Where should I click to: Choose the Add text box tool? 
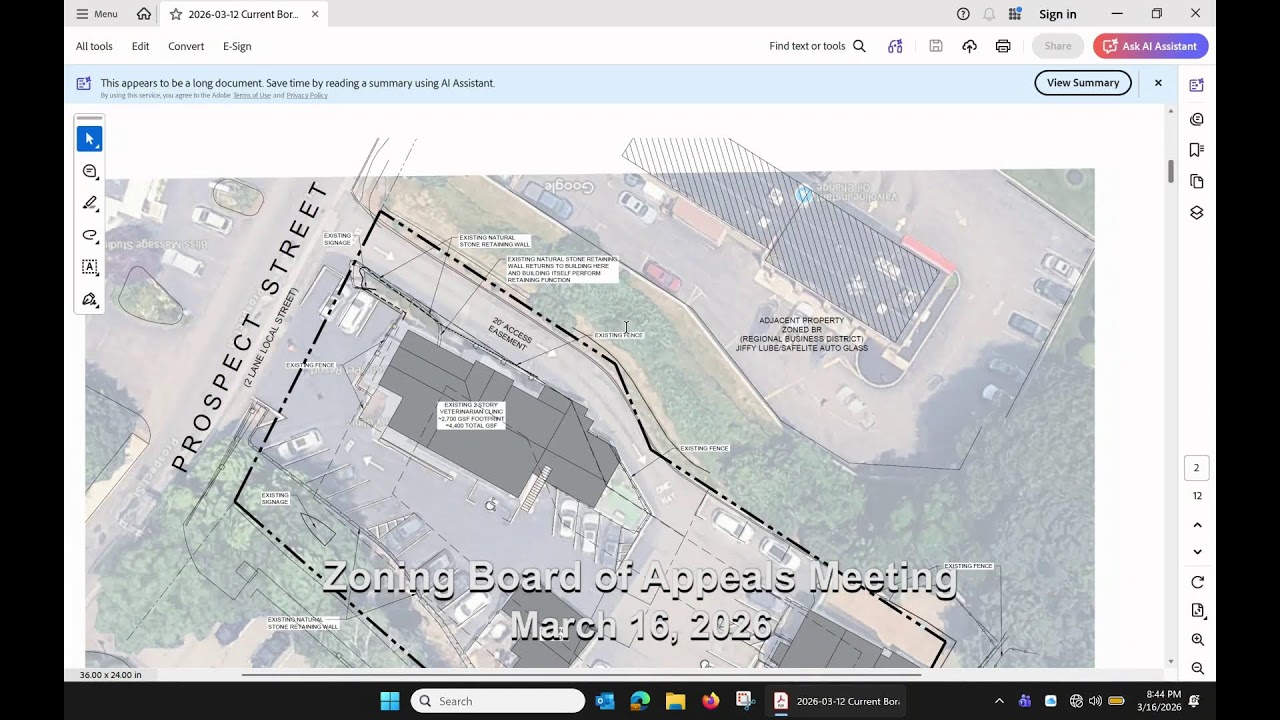click(90, 267)
